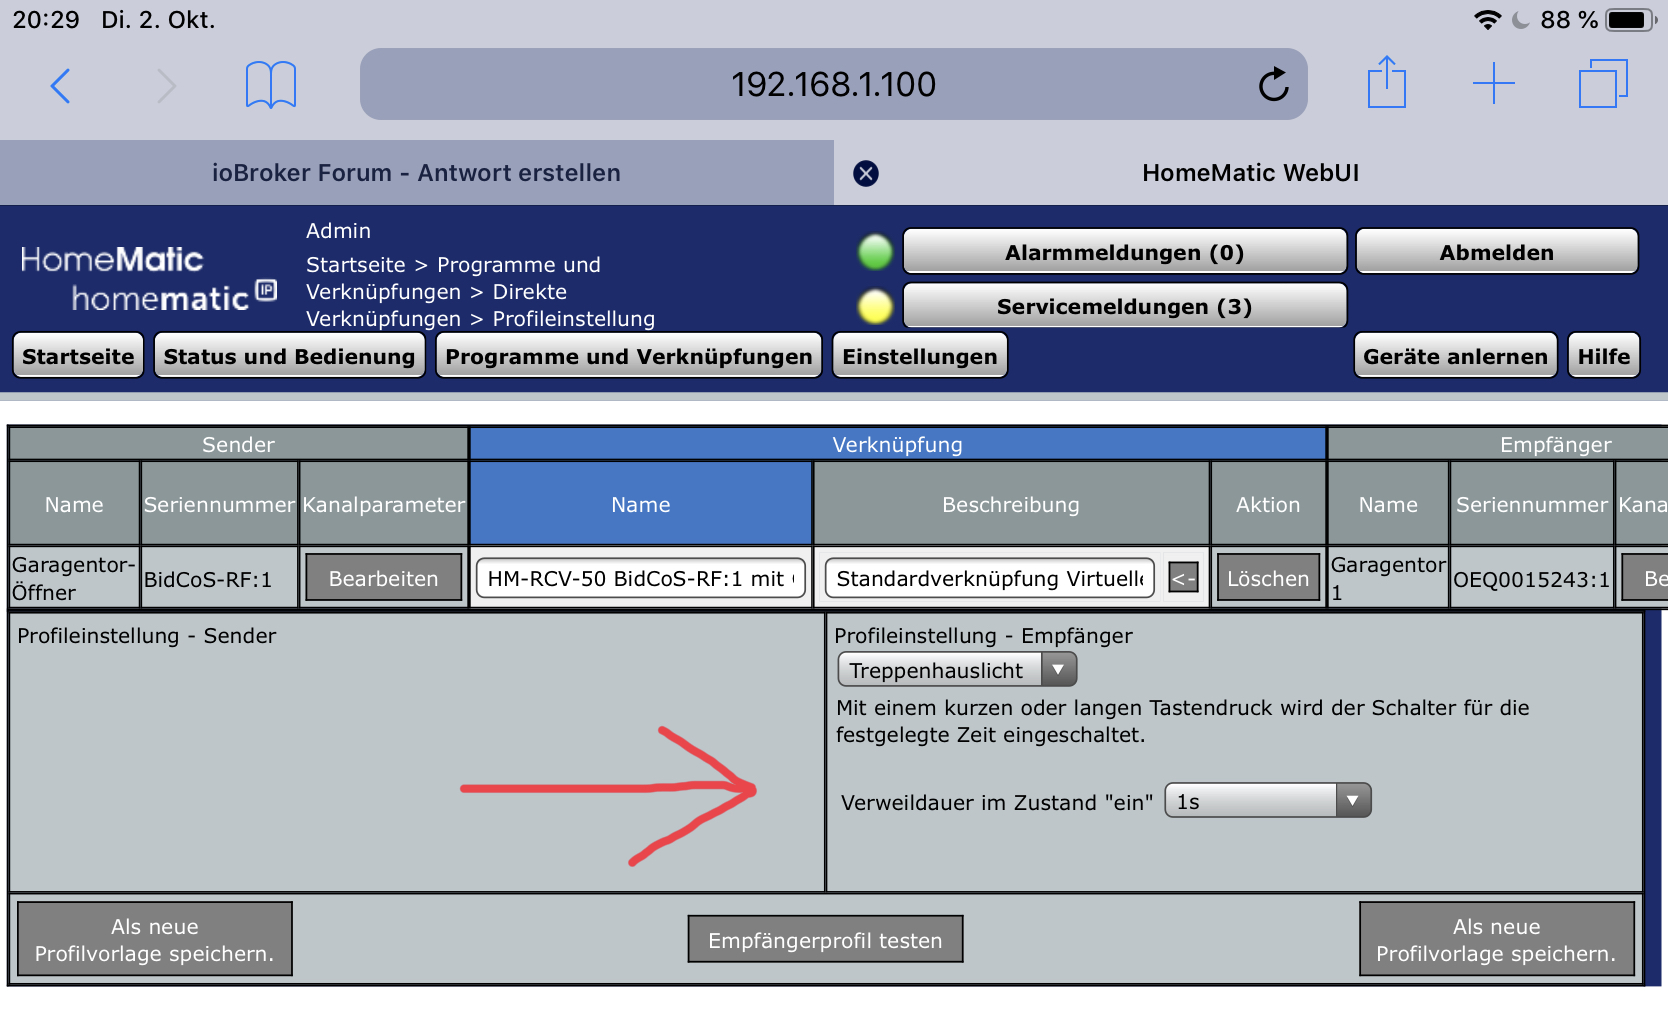The width and height of the screenshot is (1668, 1024).
Task: Click the breadcrumb path text
Action: (480, 292)
